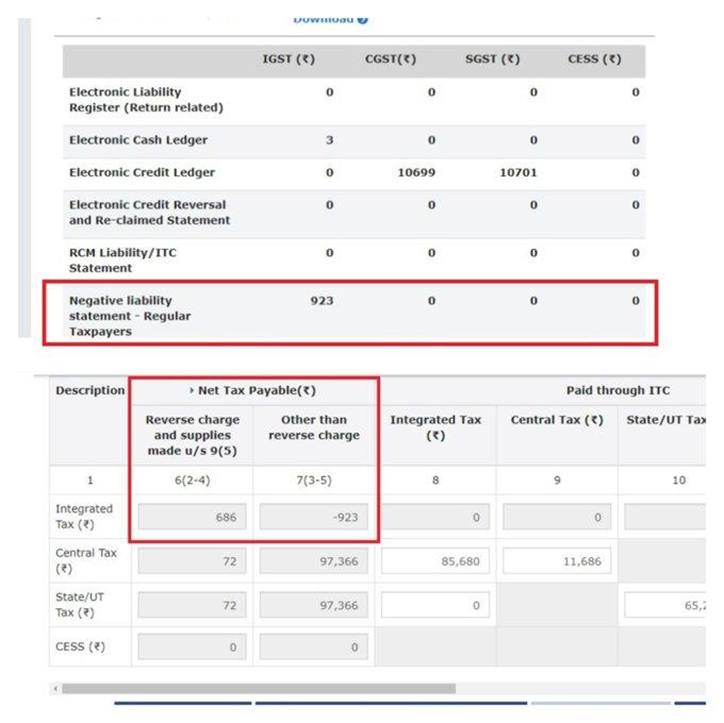Click CGST value 10699 in Credit Ledger
The image size is (724, 723).
pyautogui.click(x=416, y=173)
